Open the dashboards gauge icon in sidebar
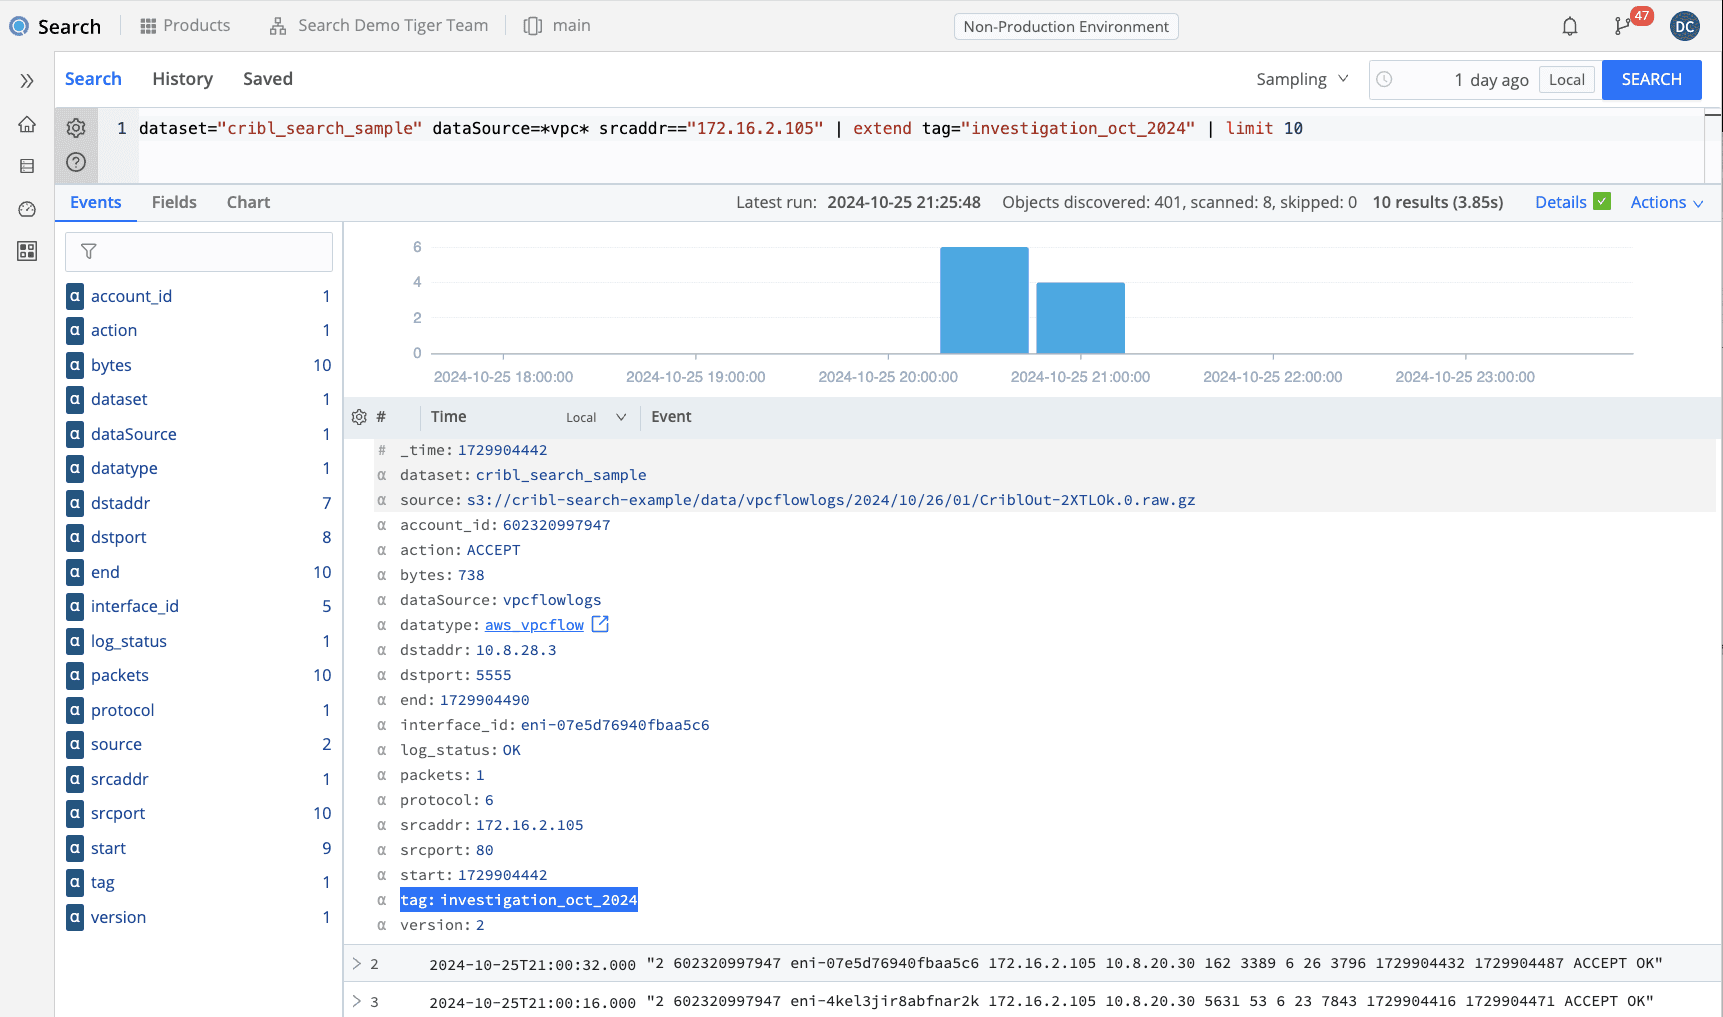This screenshot has height=1017, width=1723. [x=27, y=209]
